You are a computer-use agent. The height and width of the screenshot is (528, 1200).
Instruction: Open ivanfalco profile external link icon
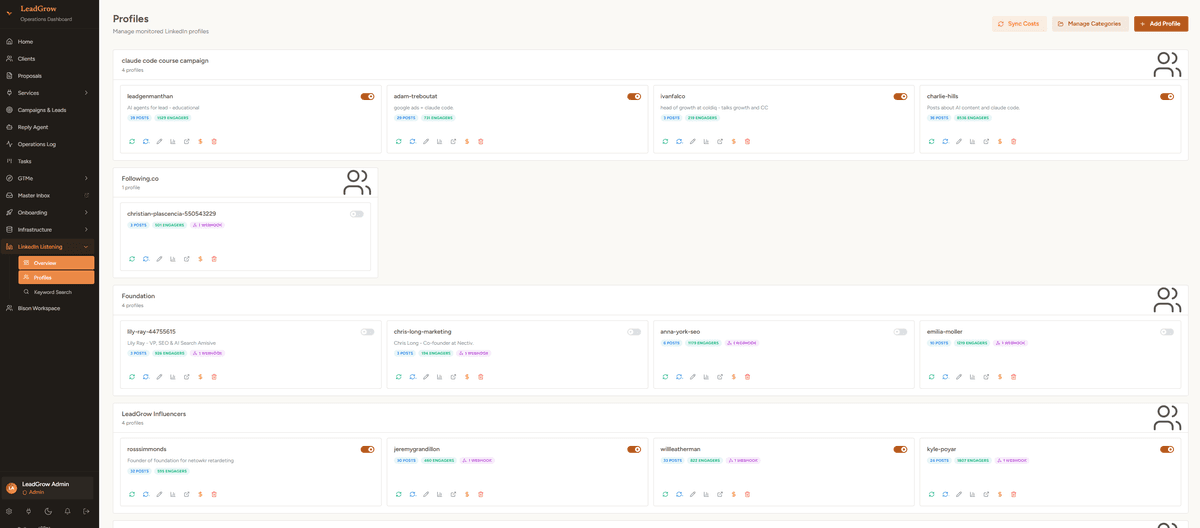pyautogui.click(x=720, y=141)
